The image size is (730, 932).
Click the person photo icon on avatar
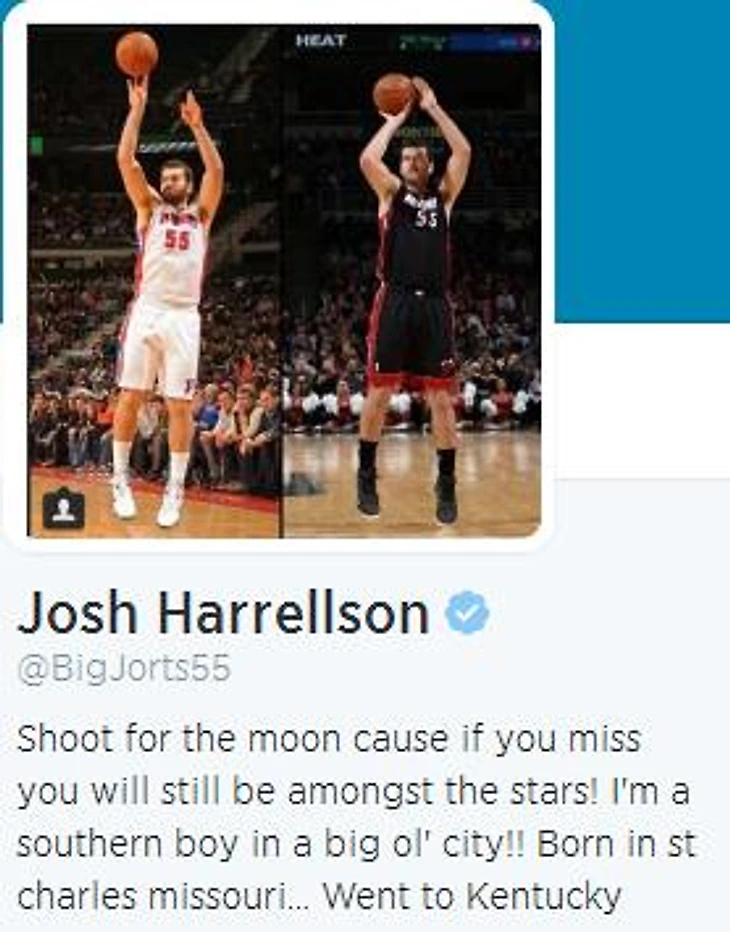[x=64, y=508]
